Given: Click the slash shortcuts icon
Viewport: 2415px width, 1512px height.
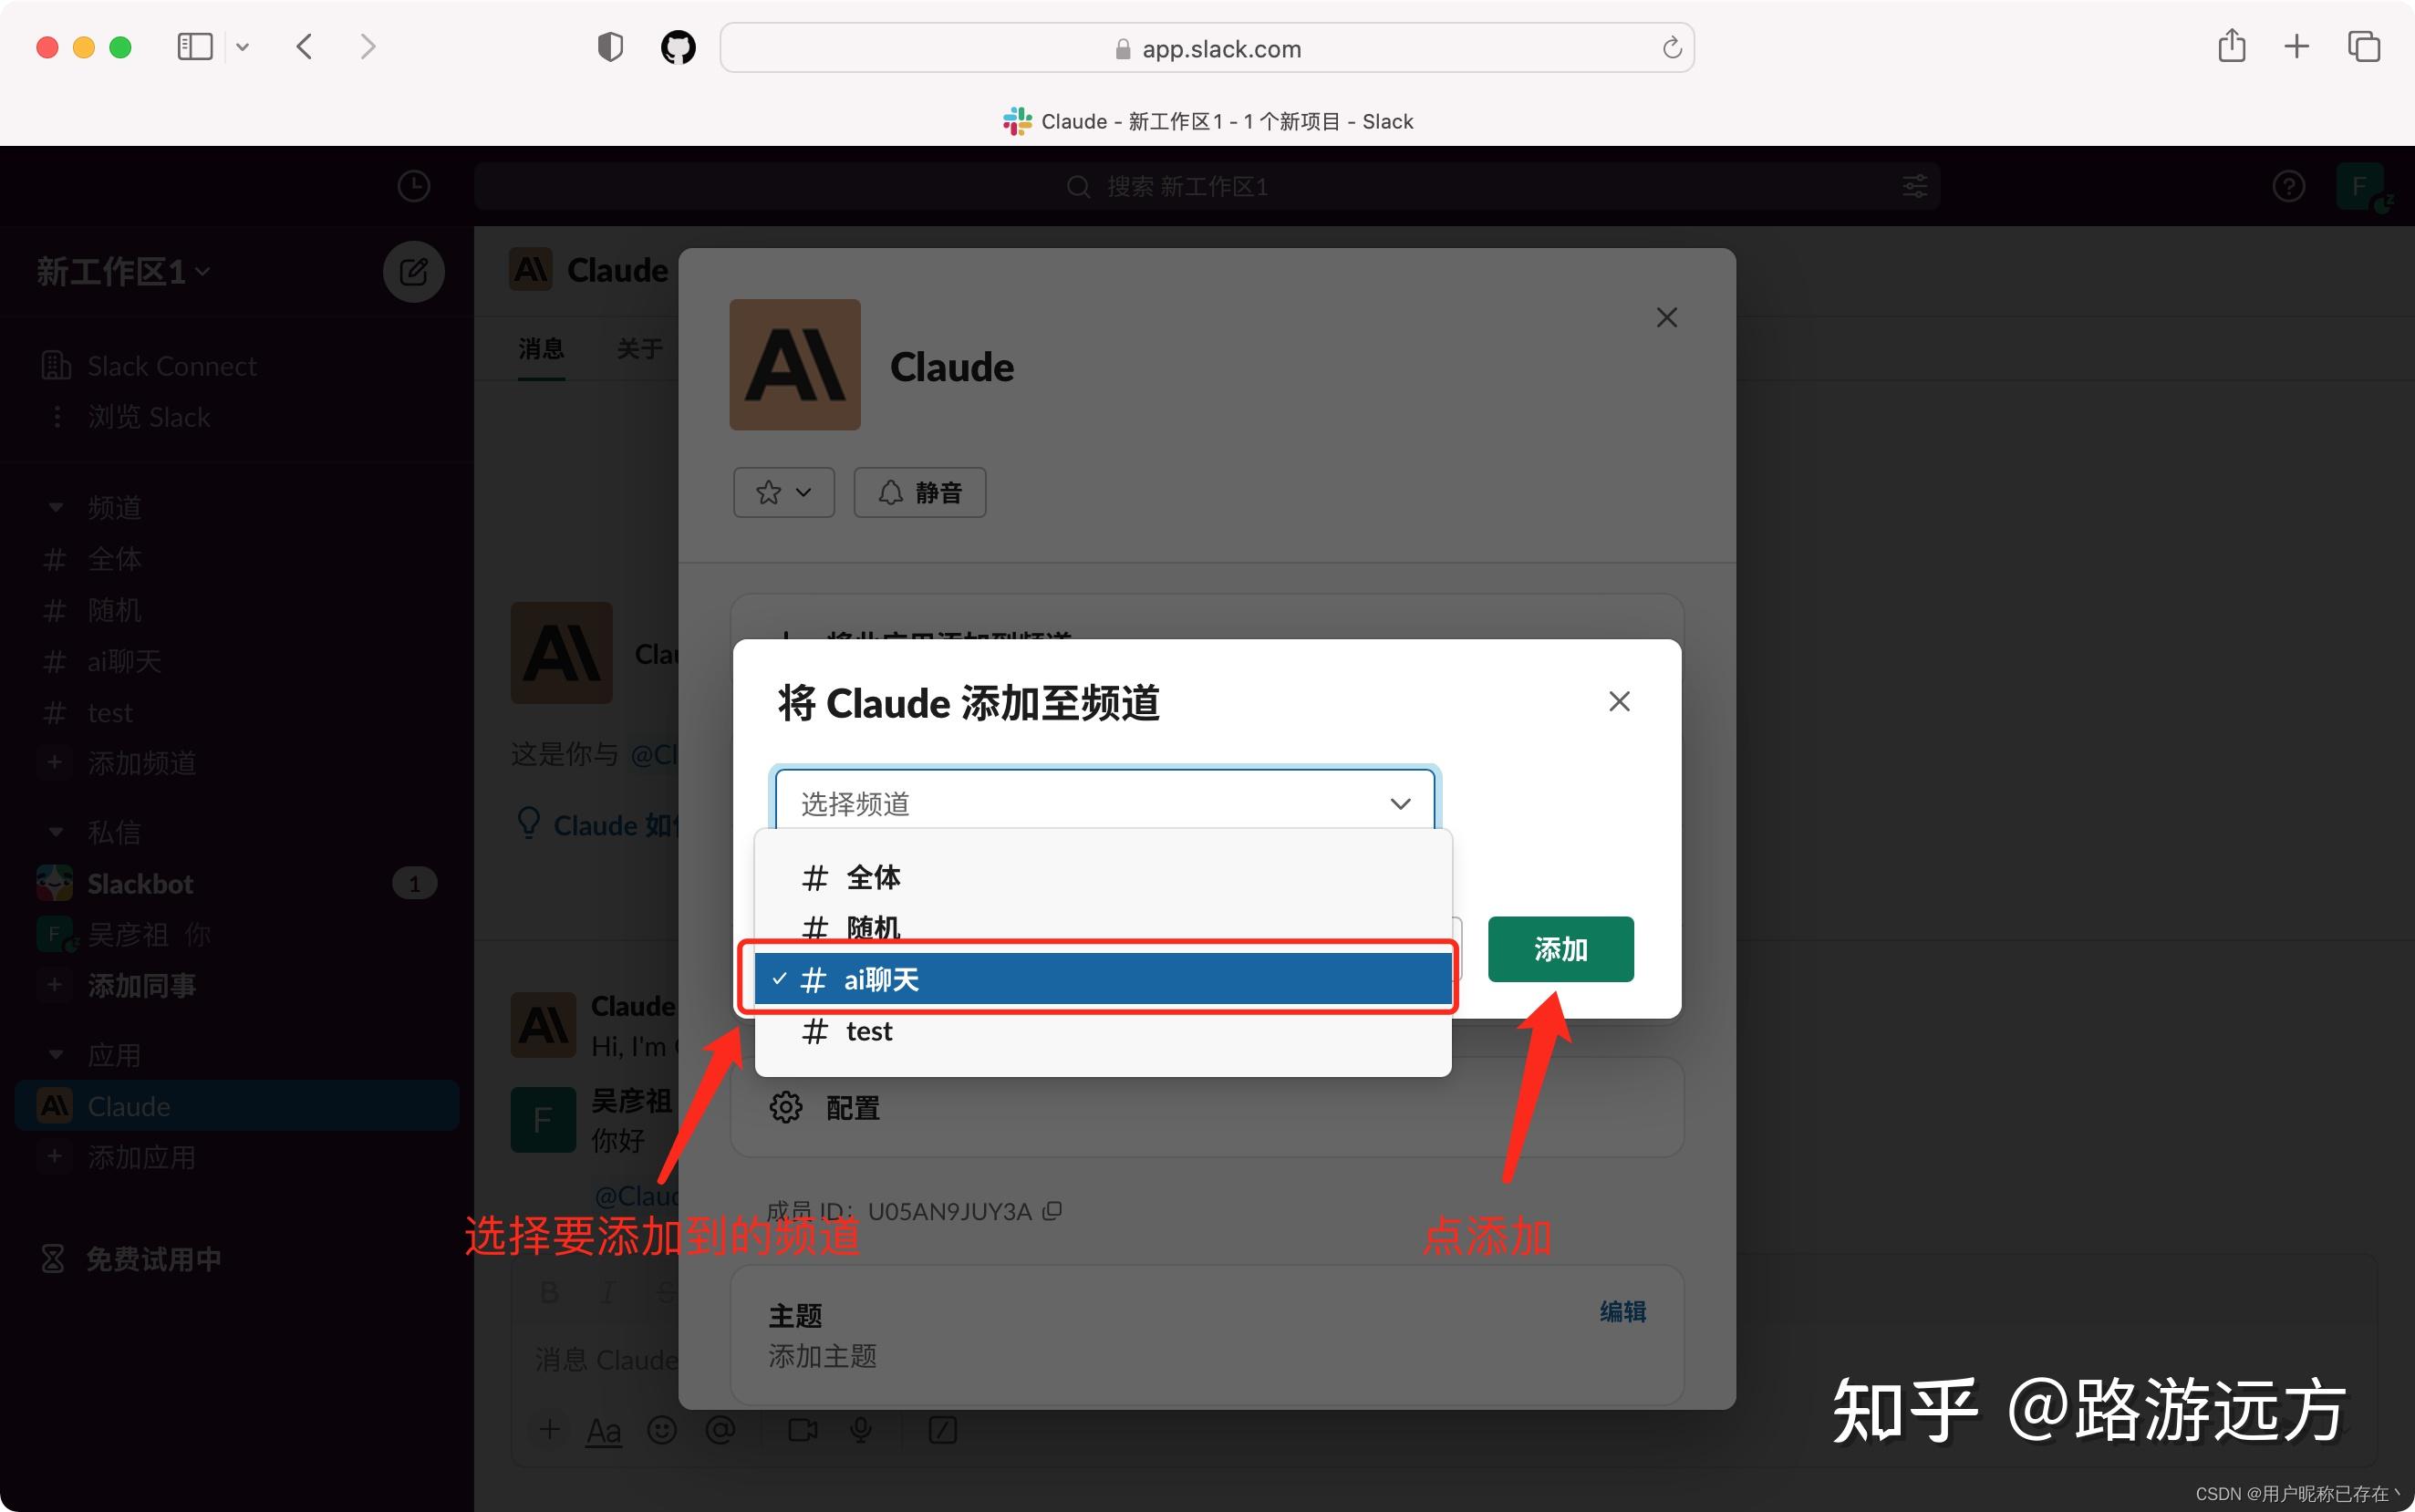Looking at the screenshot, I should pyautogui.click(x=943, y=1430).
